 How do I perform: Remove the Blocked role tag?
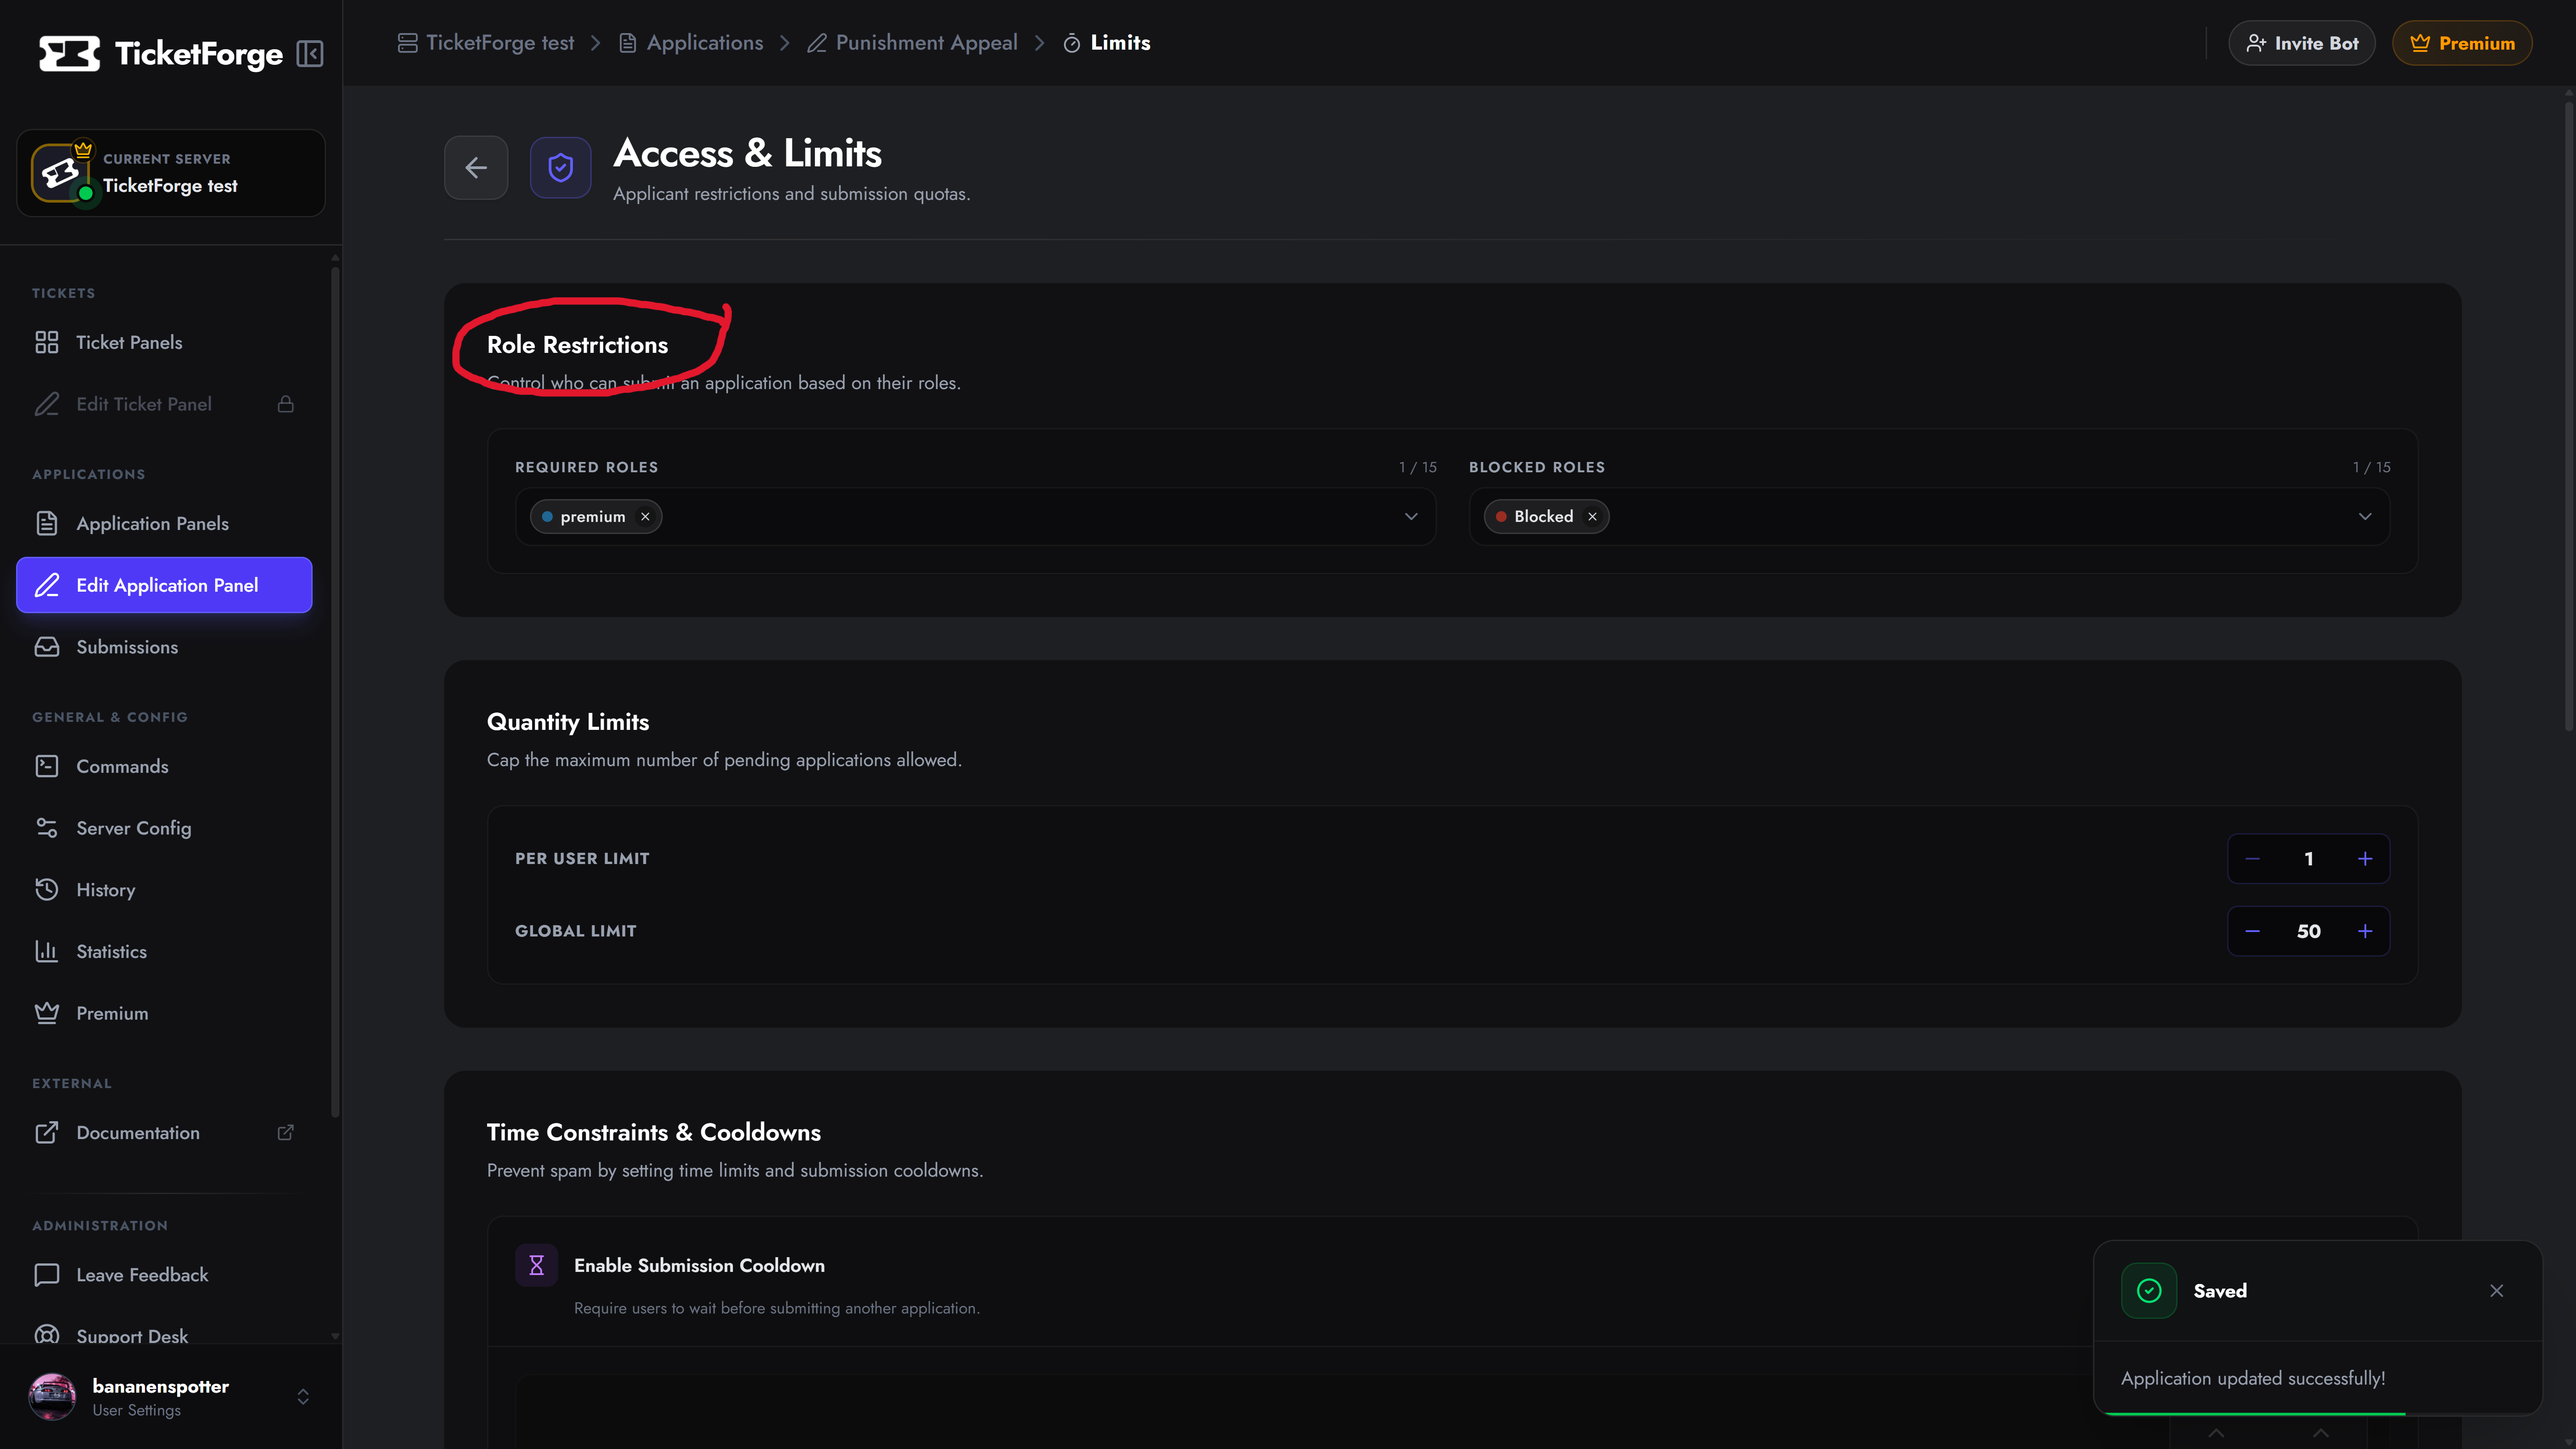(x=1592, y=517)
